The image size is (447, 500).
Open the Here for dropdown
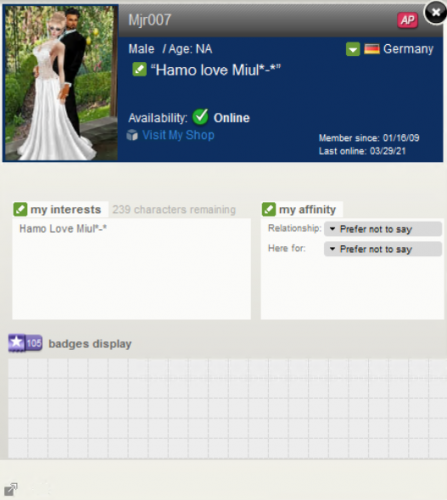pyautogui.click(x=383, y=249)
